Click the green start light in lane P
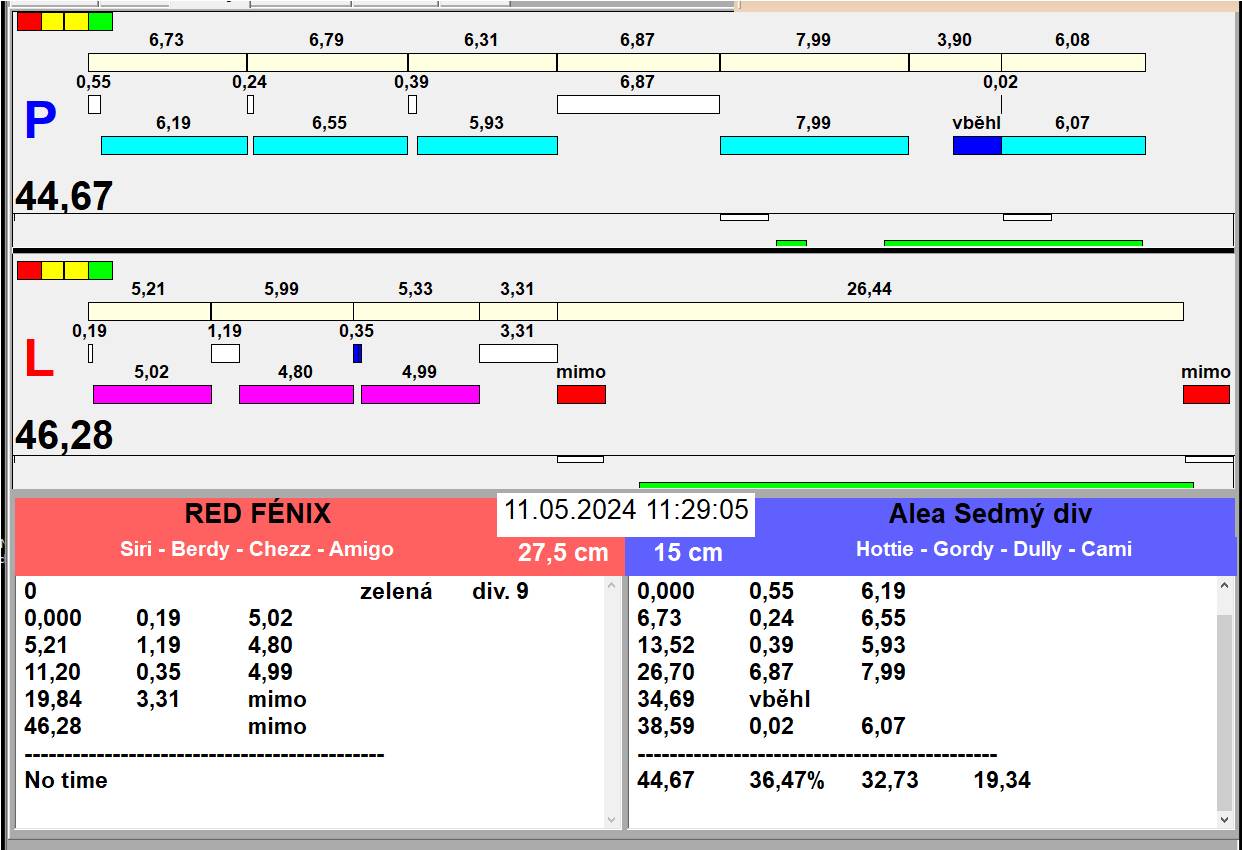Image resolution: width=1242 pixels, height=850 pixels. click(100, 22)
